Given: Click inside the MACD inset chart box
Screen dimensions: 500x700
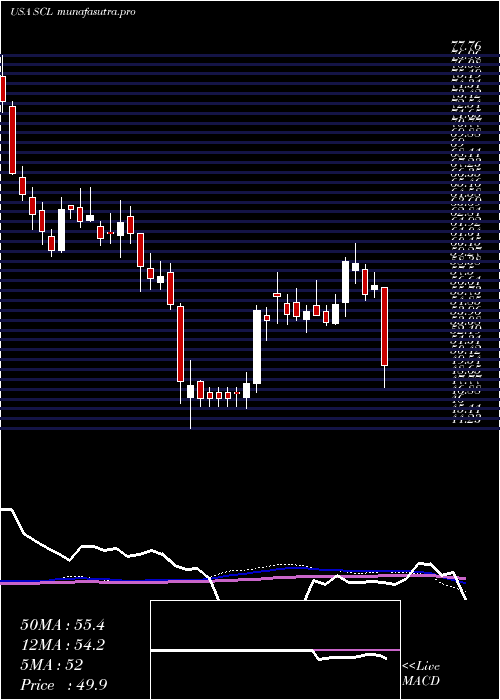Looking at the screenshot, I should click(x=275, y=650).
